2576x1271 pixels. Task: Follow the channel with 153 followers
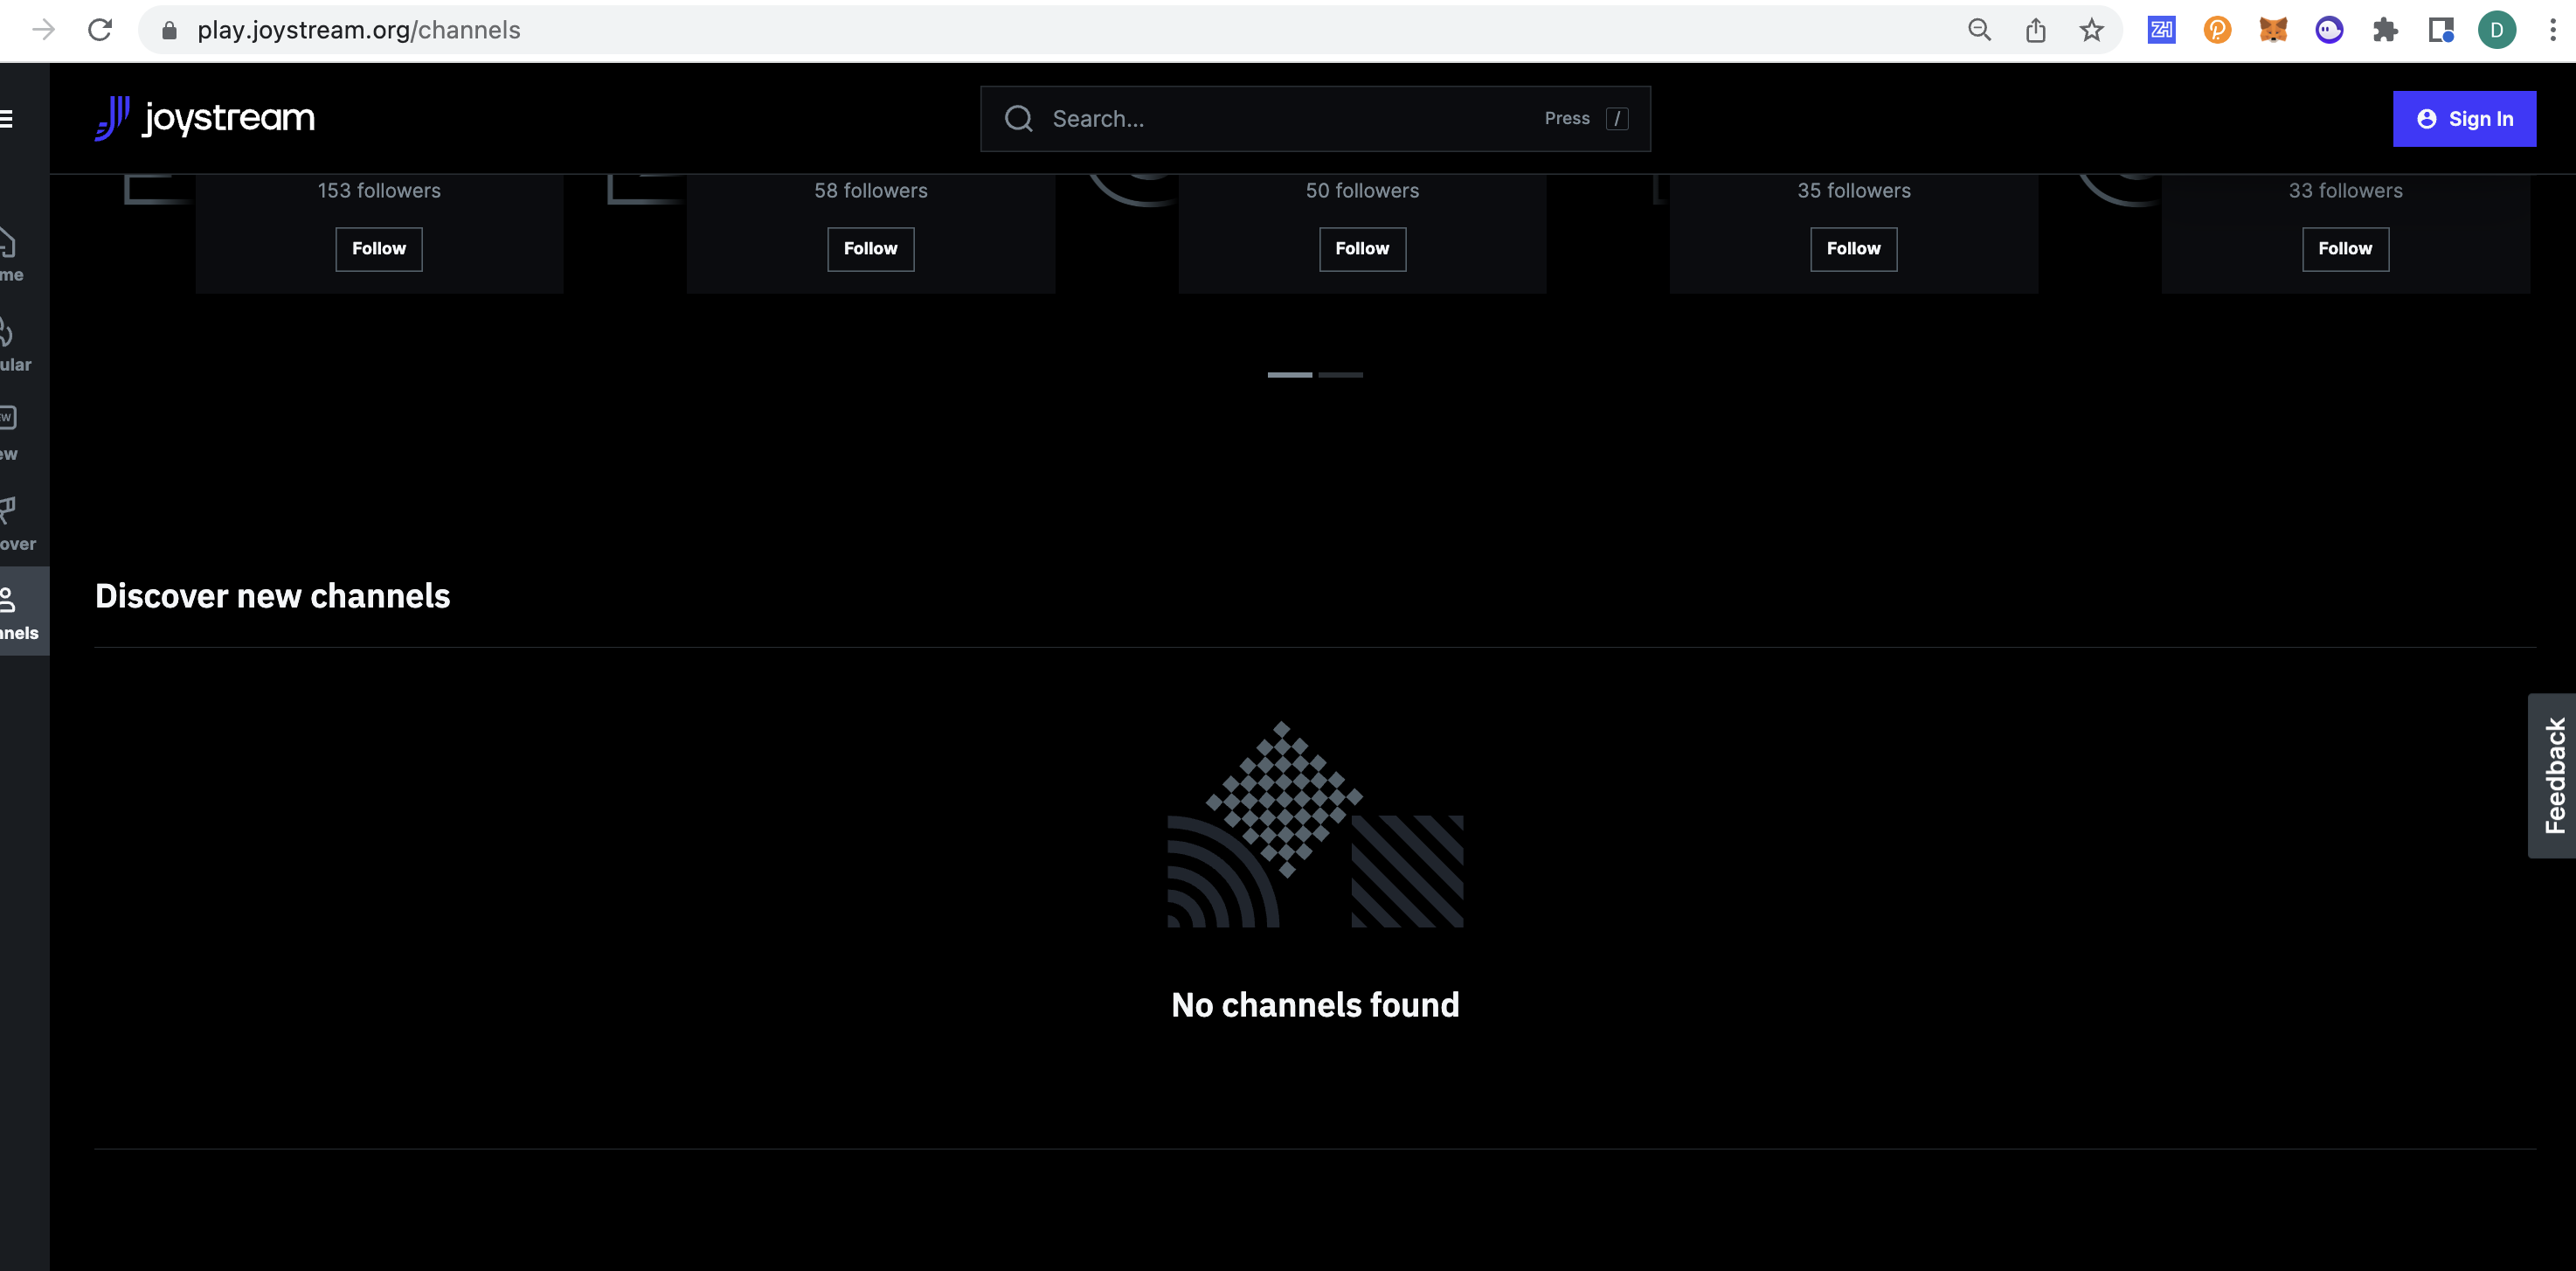(x=379, y=249)
